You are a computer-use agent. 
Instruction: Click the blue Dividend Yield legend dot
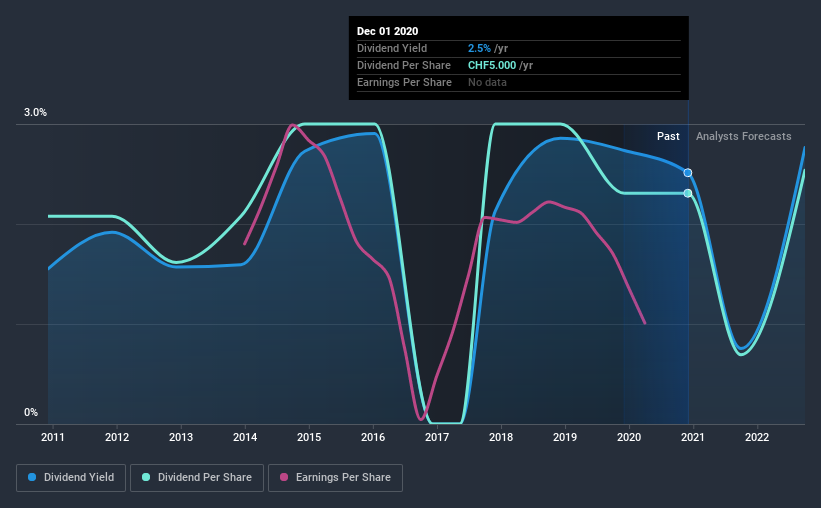pos(32,477)
